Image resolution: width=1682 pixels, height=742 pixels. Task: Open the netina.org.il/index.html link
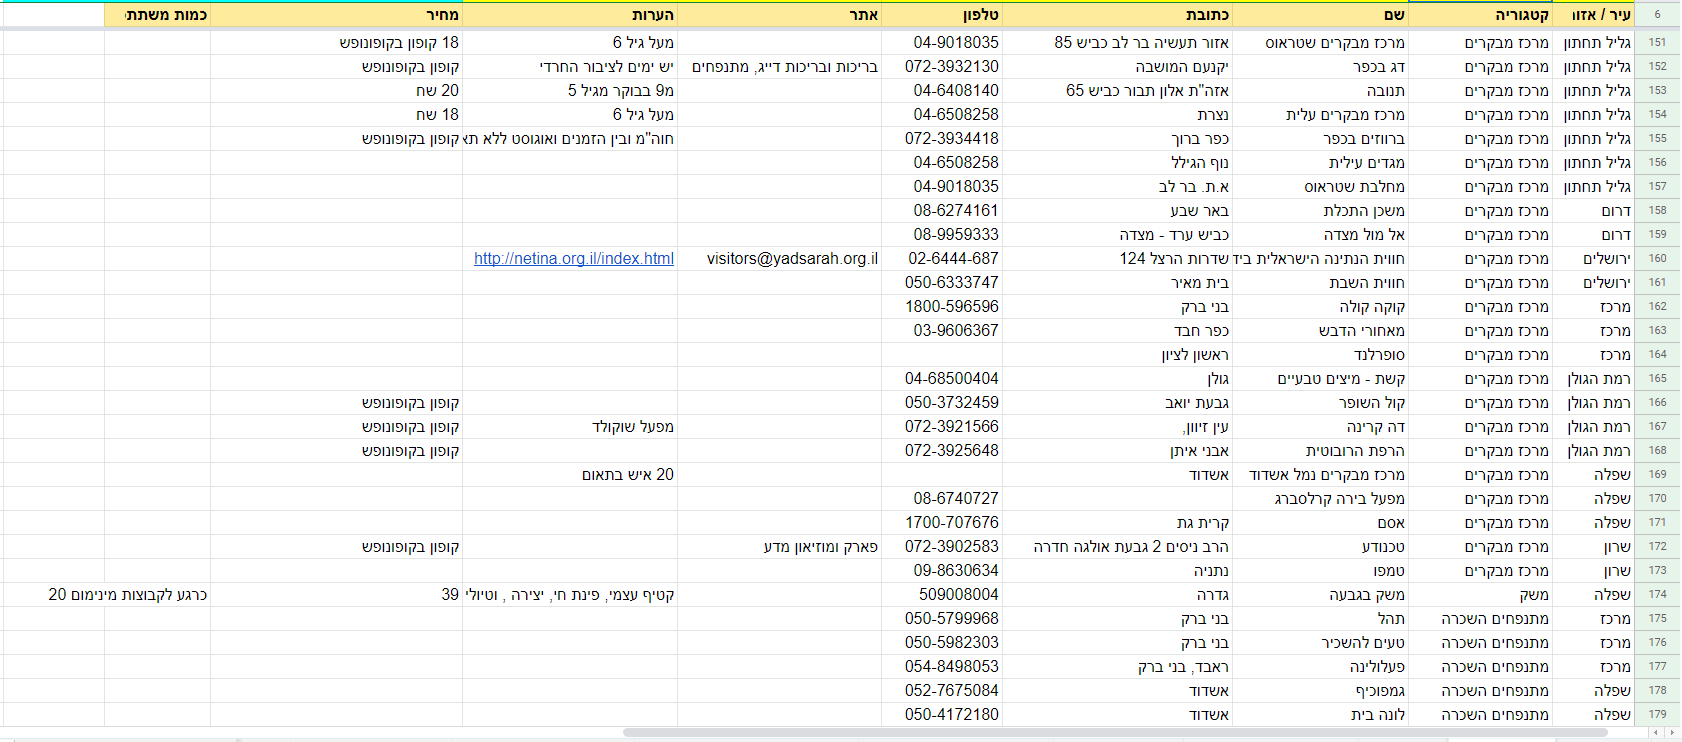tap(574, 259)
